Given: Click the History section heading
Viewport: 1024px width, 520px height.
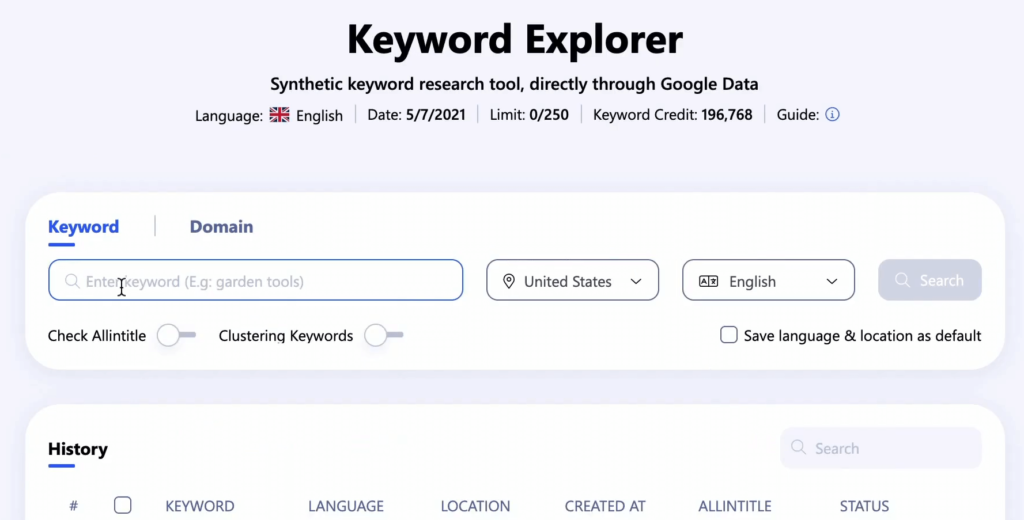Looking at the screenshot, I should pyautogui.click(x=78, y=449).
